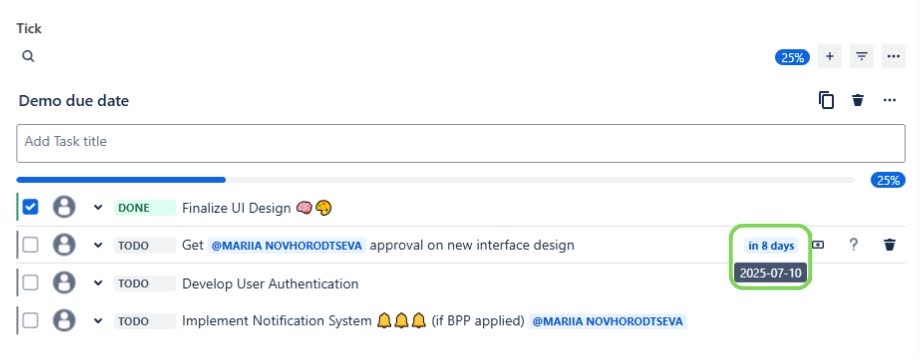Click into the Add Task title field
Screen dimensions: 920x360
(461, 143)
